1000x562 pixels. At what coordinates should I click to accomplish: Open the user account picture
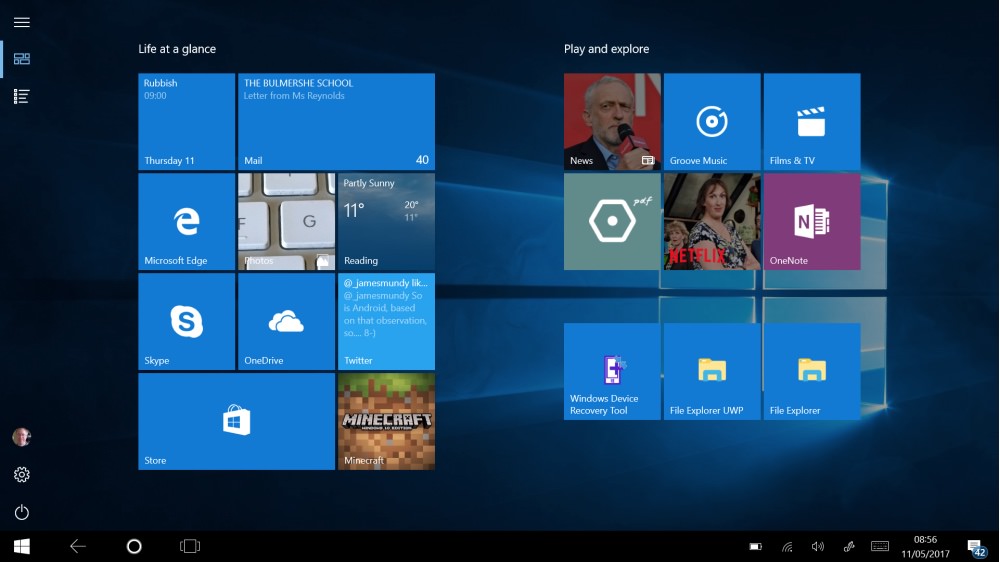pyautogui.click(x=22, y=437)
